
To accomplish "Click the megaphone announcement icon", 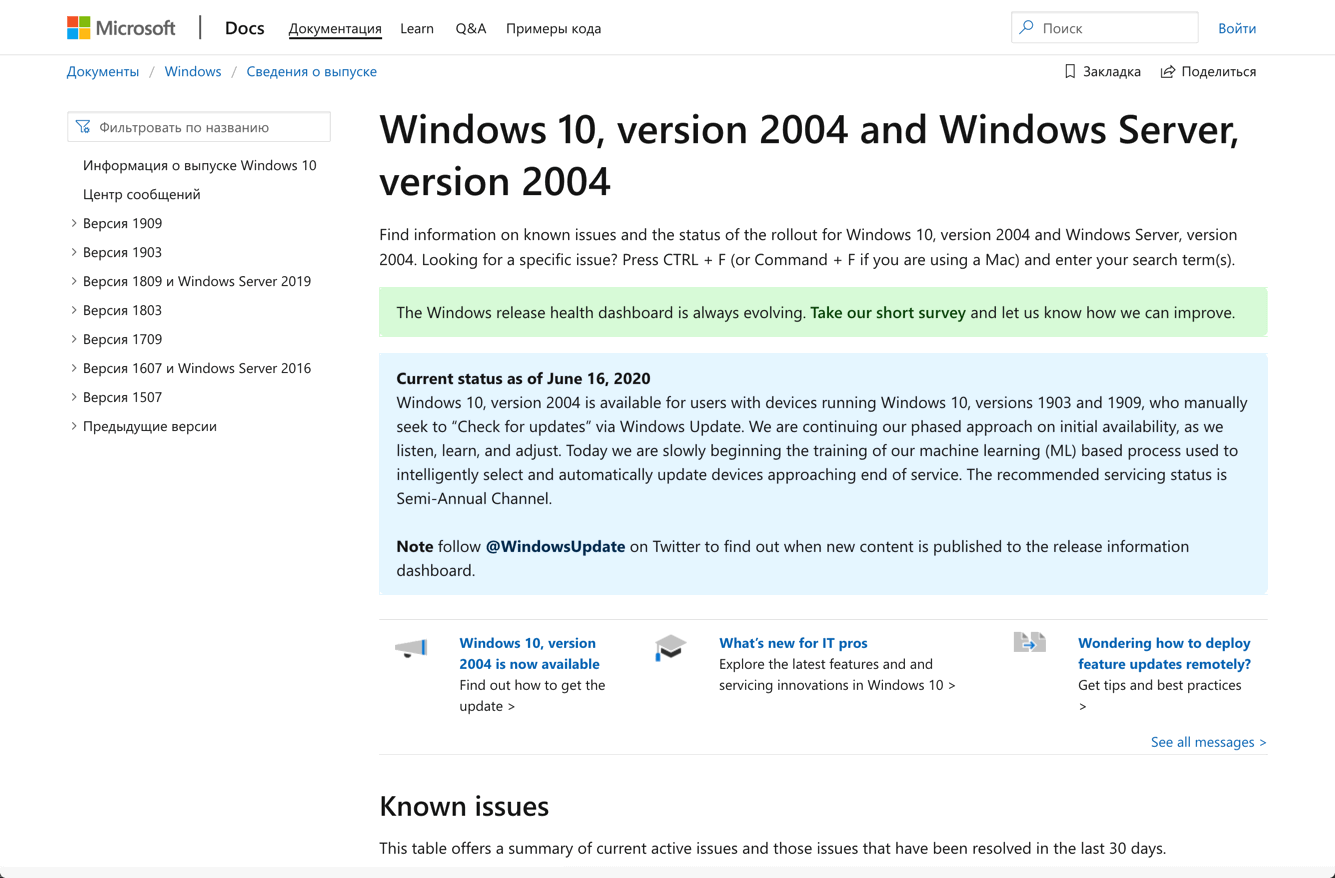I will coord(412,648).
